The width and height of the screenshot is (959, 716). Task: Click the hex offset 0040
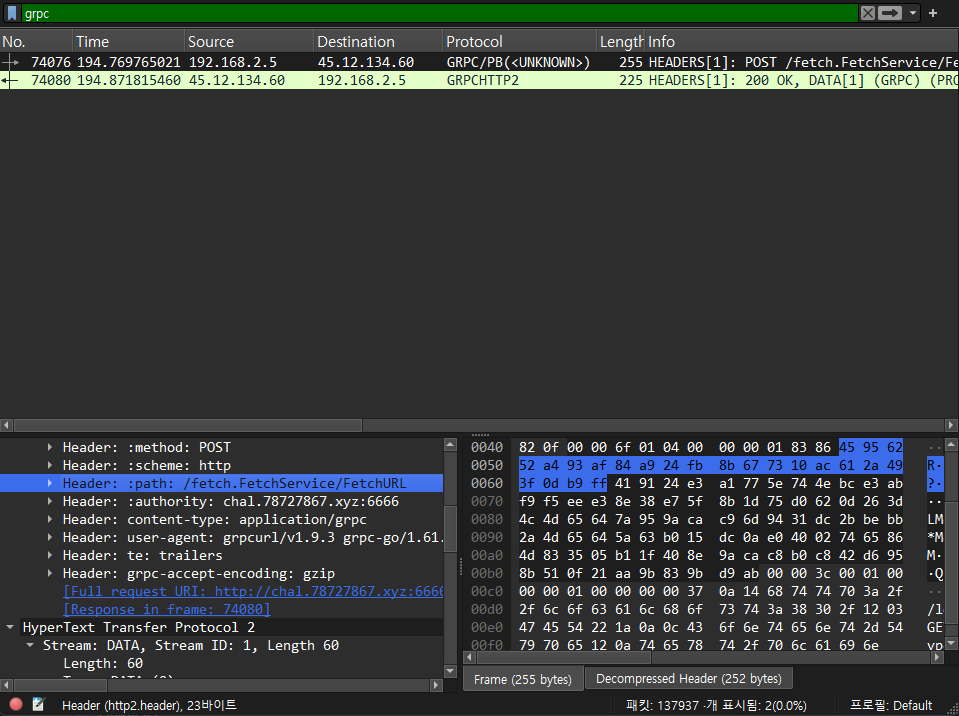pos(487,448)
